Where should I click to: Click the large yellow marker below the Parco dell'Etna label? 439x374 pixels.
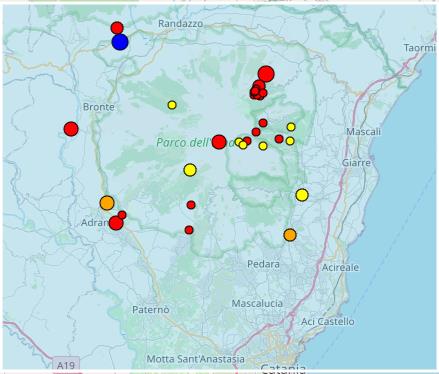point(190,170)
